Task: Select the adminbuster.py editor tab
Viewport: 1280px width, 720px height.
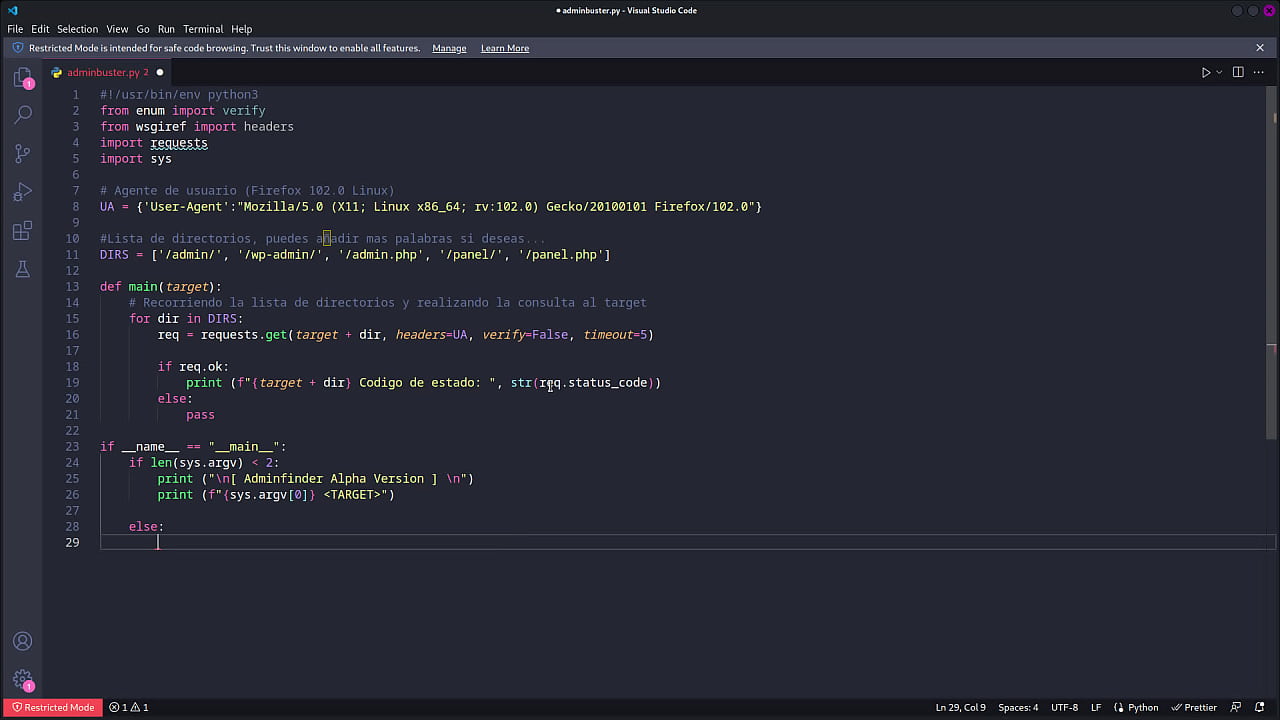Action: pos(102,72)
